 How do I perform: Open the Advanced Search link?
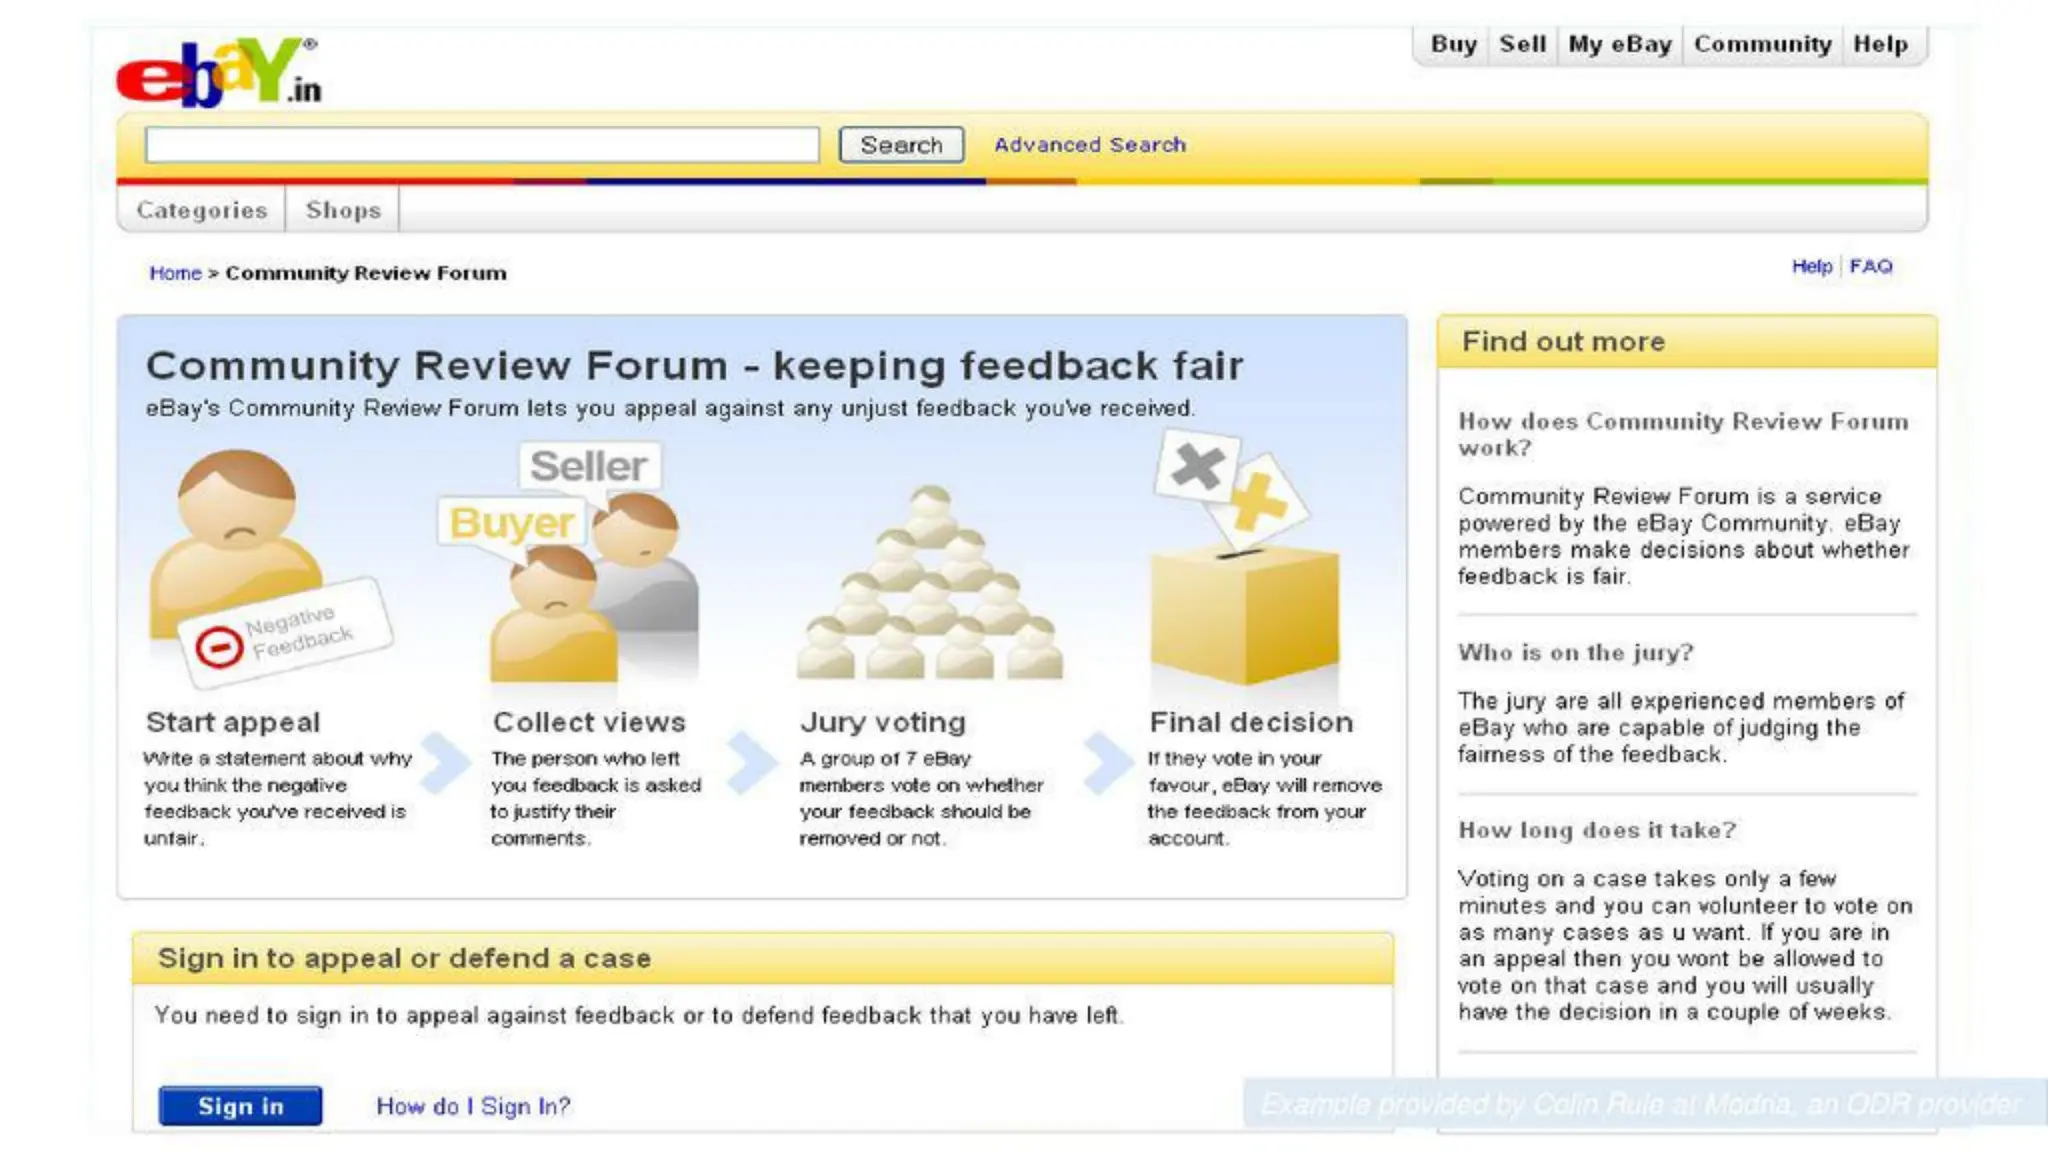click(1089, 145)
